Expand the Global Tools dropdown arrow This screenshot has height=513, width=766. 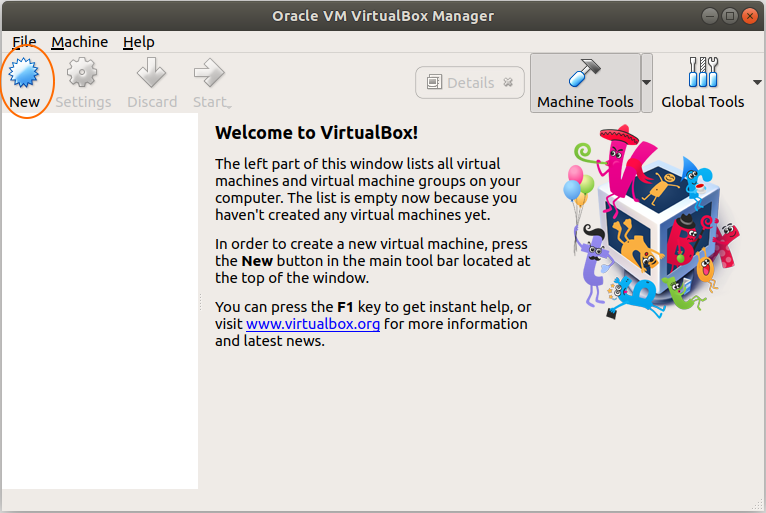tap(757, 83)
